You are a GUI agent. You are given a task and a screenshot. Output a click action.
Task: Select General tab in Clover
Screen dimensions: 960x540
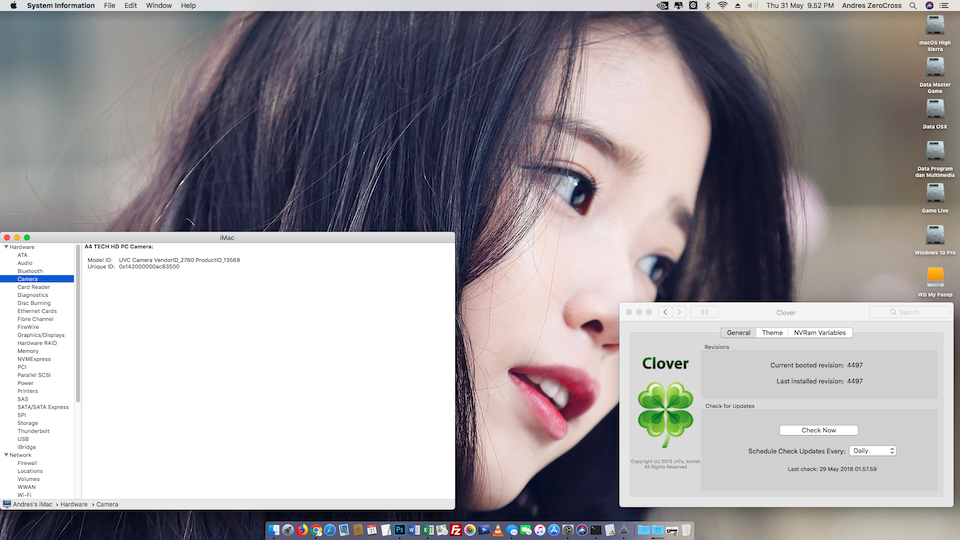[738, 332]
